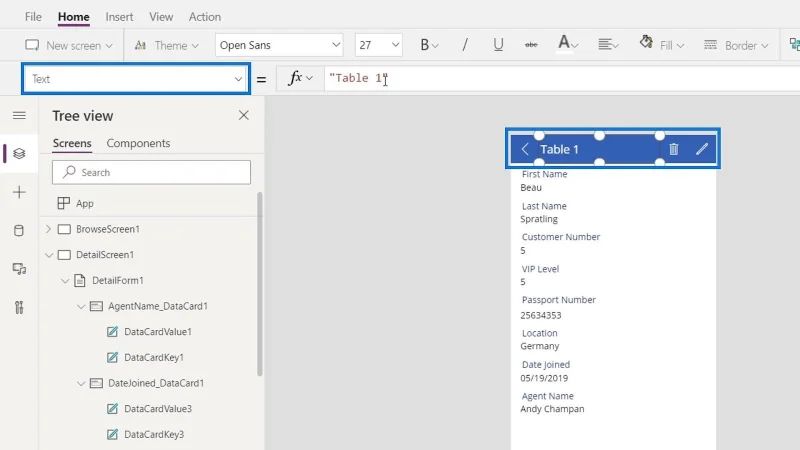Image resolution: width=800 pixels, height=450 pixels.
Task: Toggle underline formatting
Action: [x=498, y=45]
